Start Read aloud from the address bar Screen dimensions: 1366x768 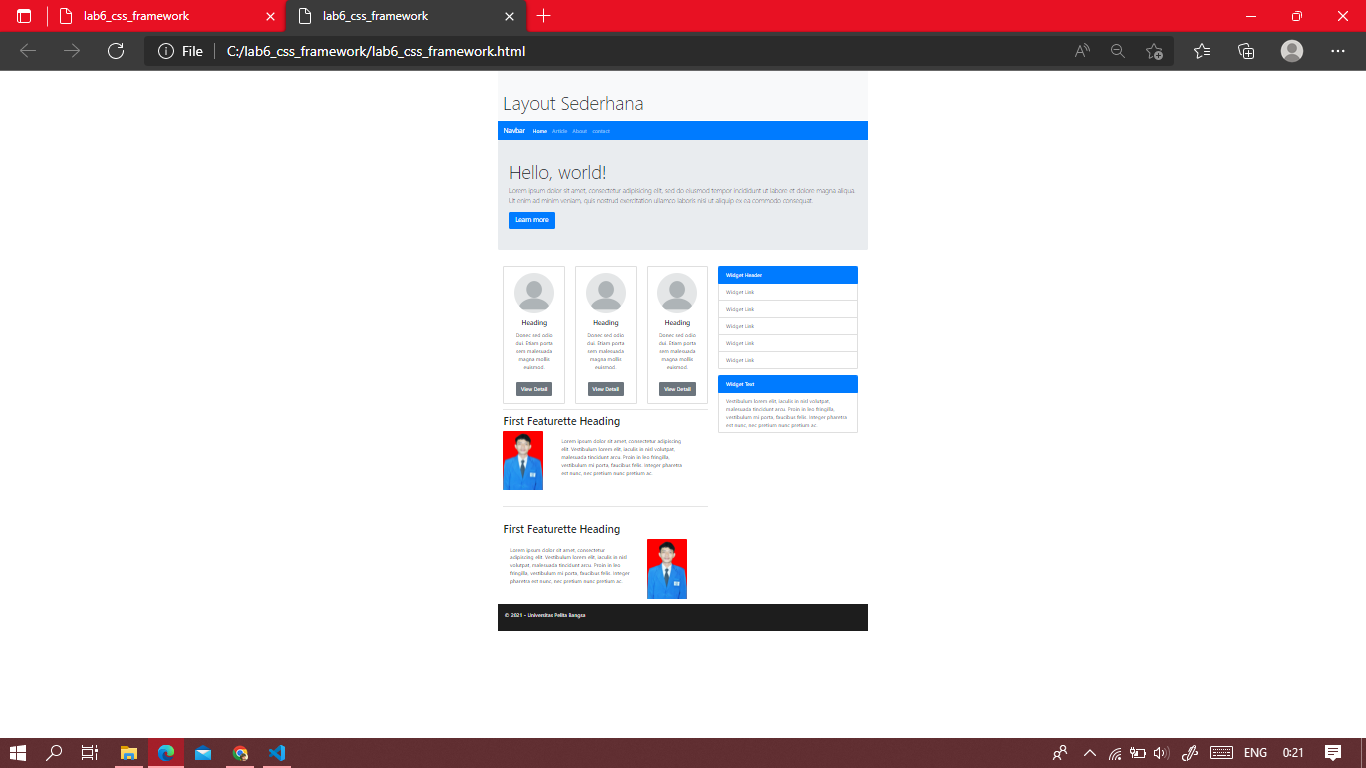coord(1082,51)
